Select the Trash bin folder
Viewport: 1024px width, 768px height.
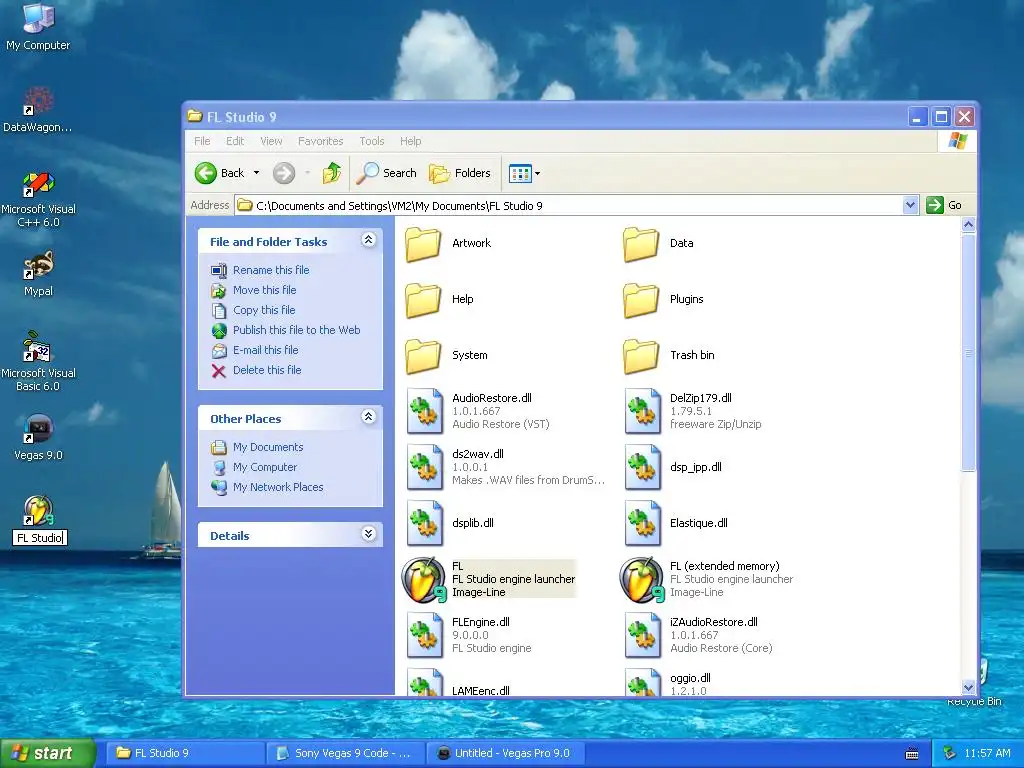(x=641, y=356)
